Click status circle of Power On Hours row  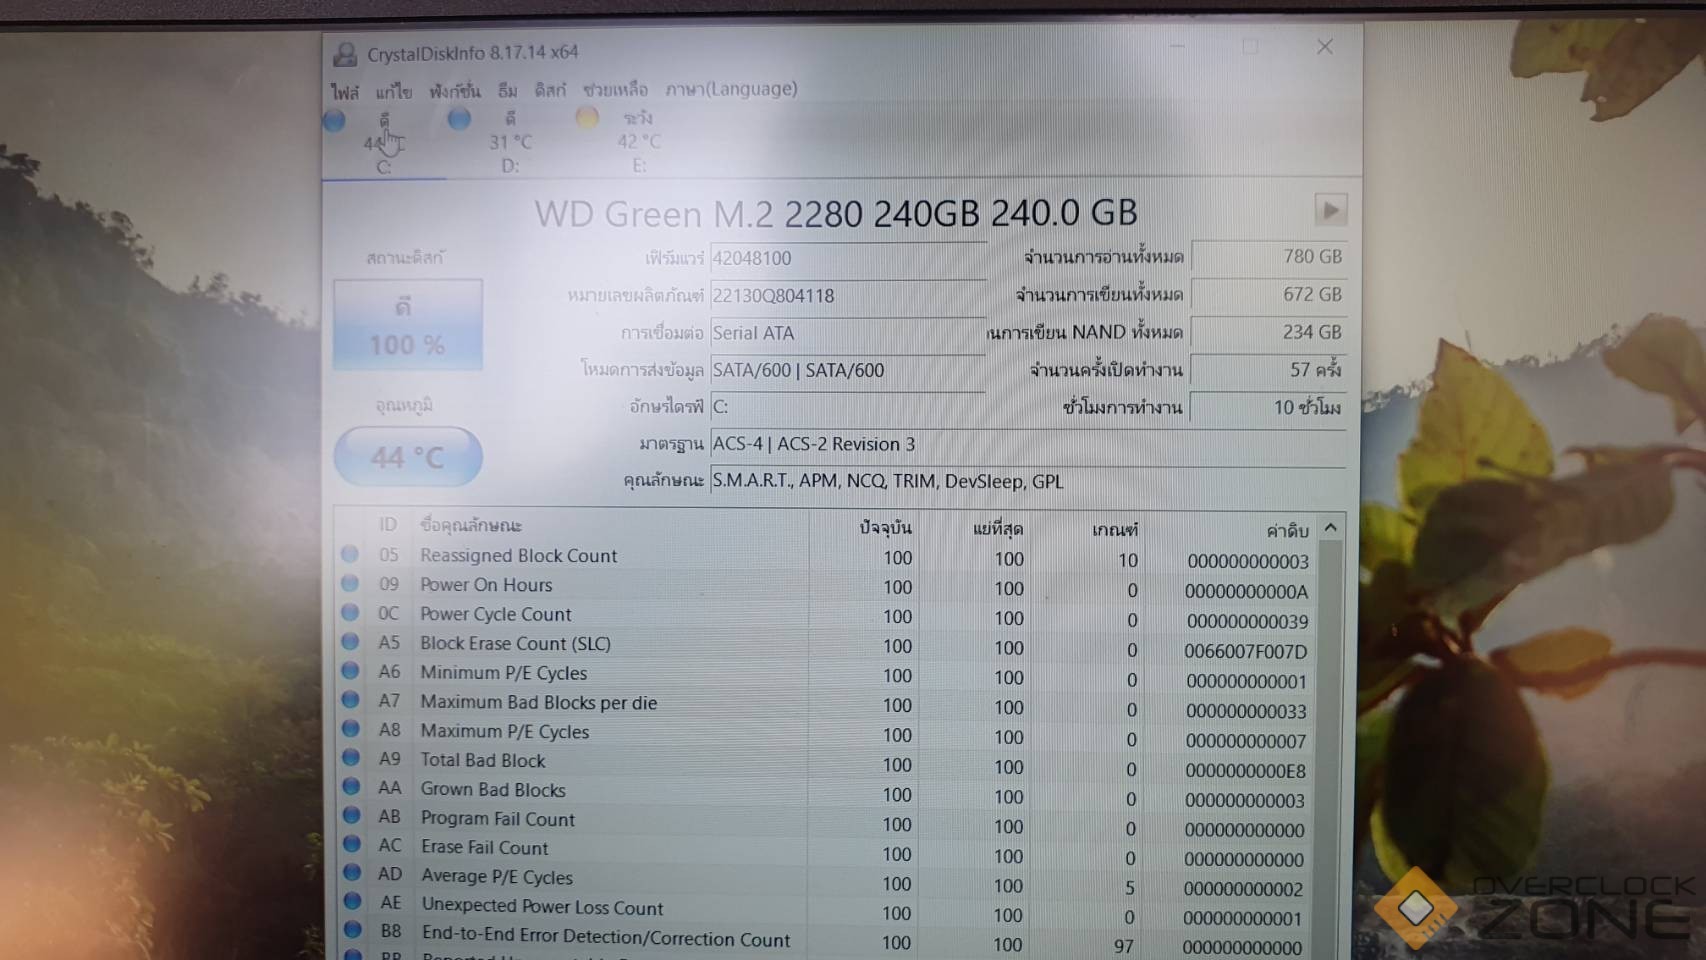(x=349, y=583)
